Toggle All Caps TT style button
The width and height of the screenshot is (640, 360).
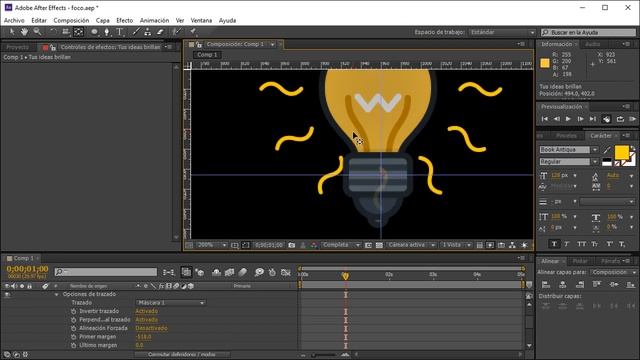(x=581, y=244)
